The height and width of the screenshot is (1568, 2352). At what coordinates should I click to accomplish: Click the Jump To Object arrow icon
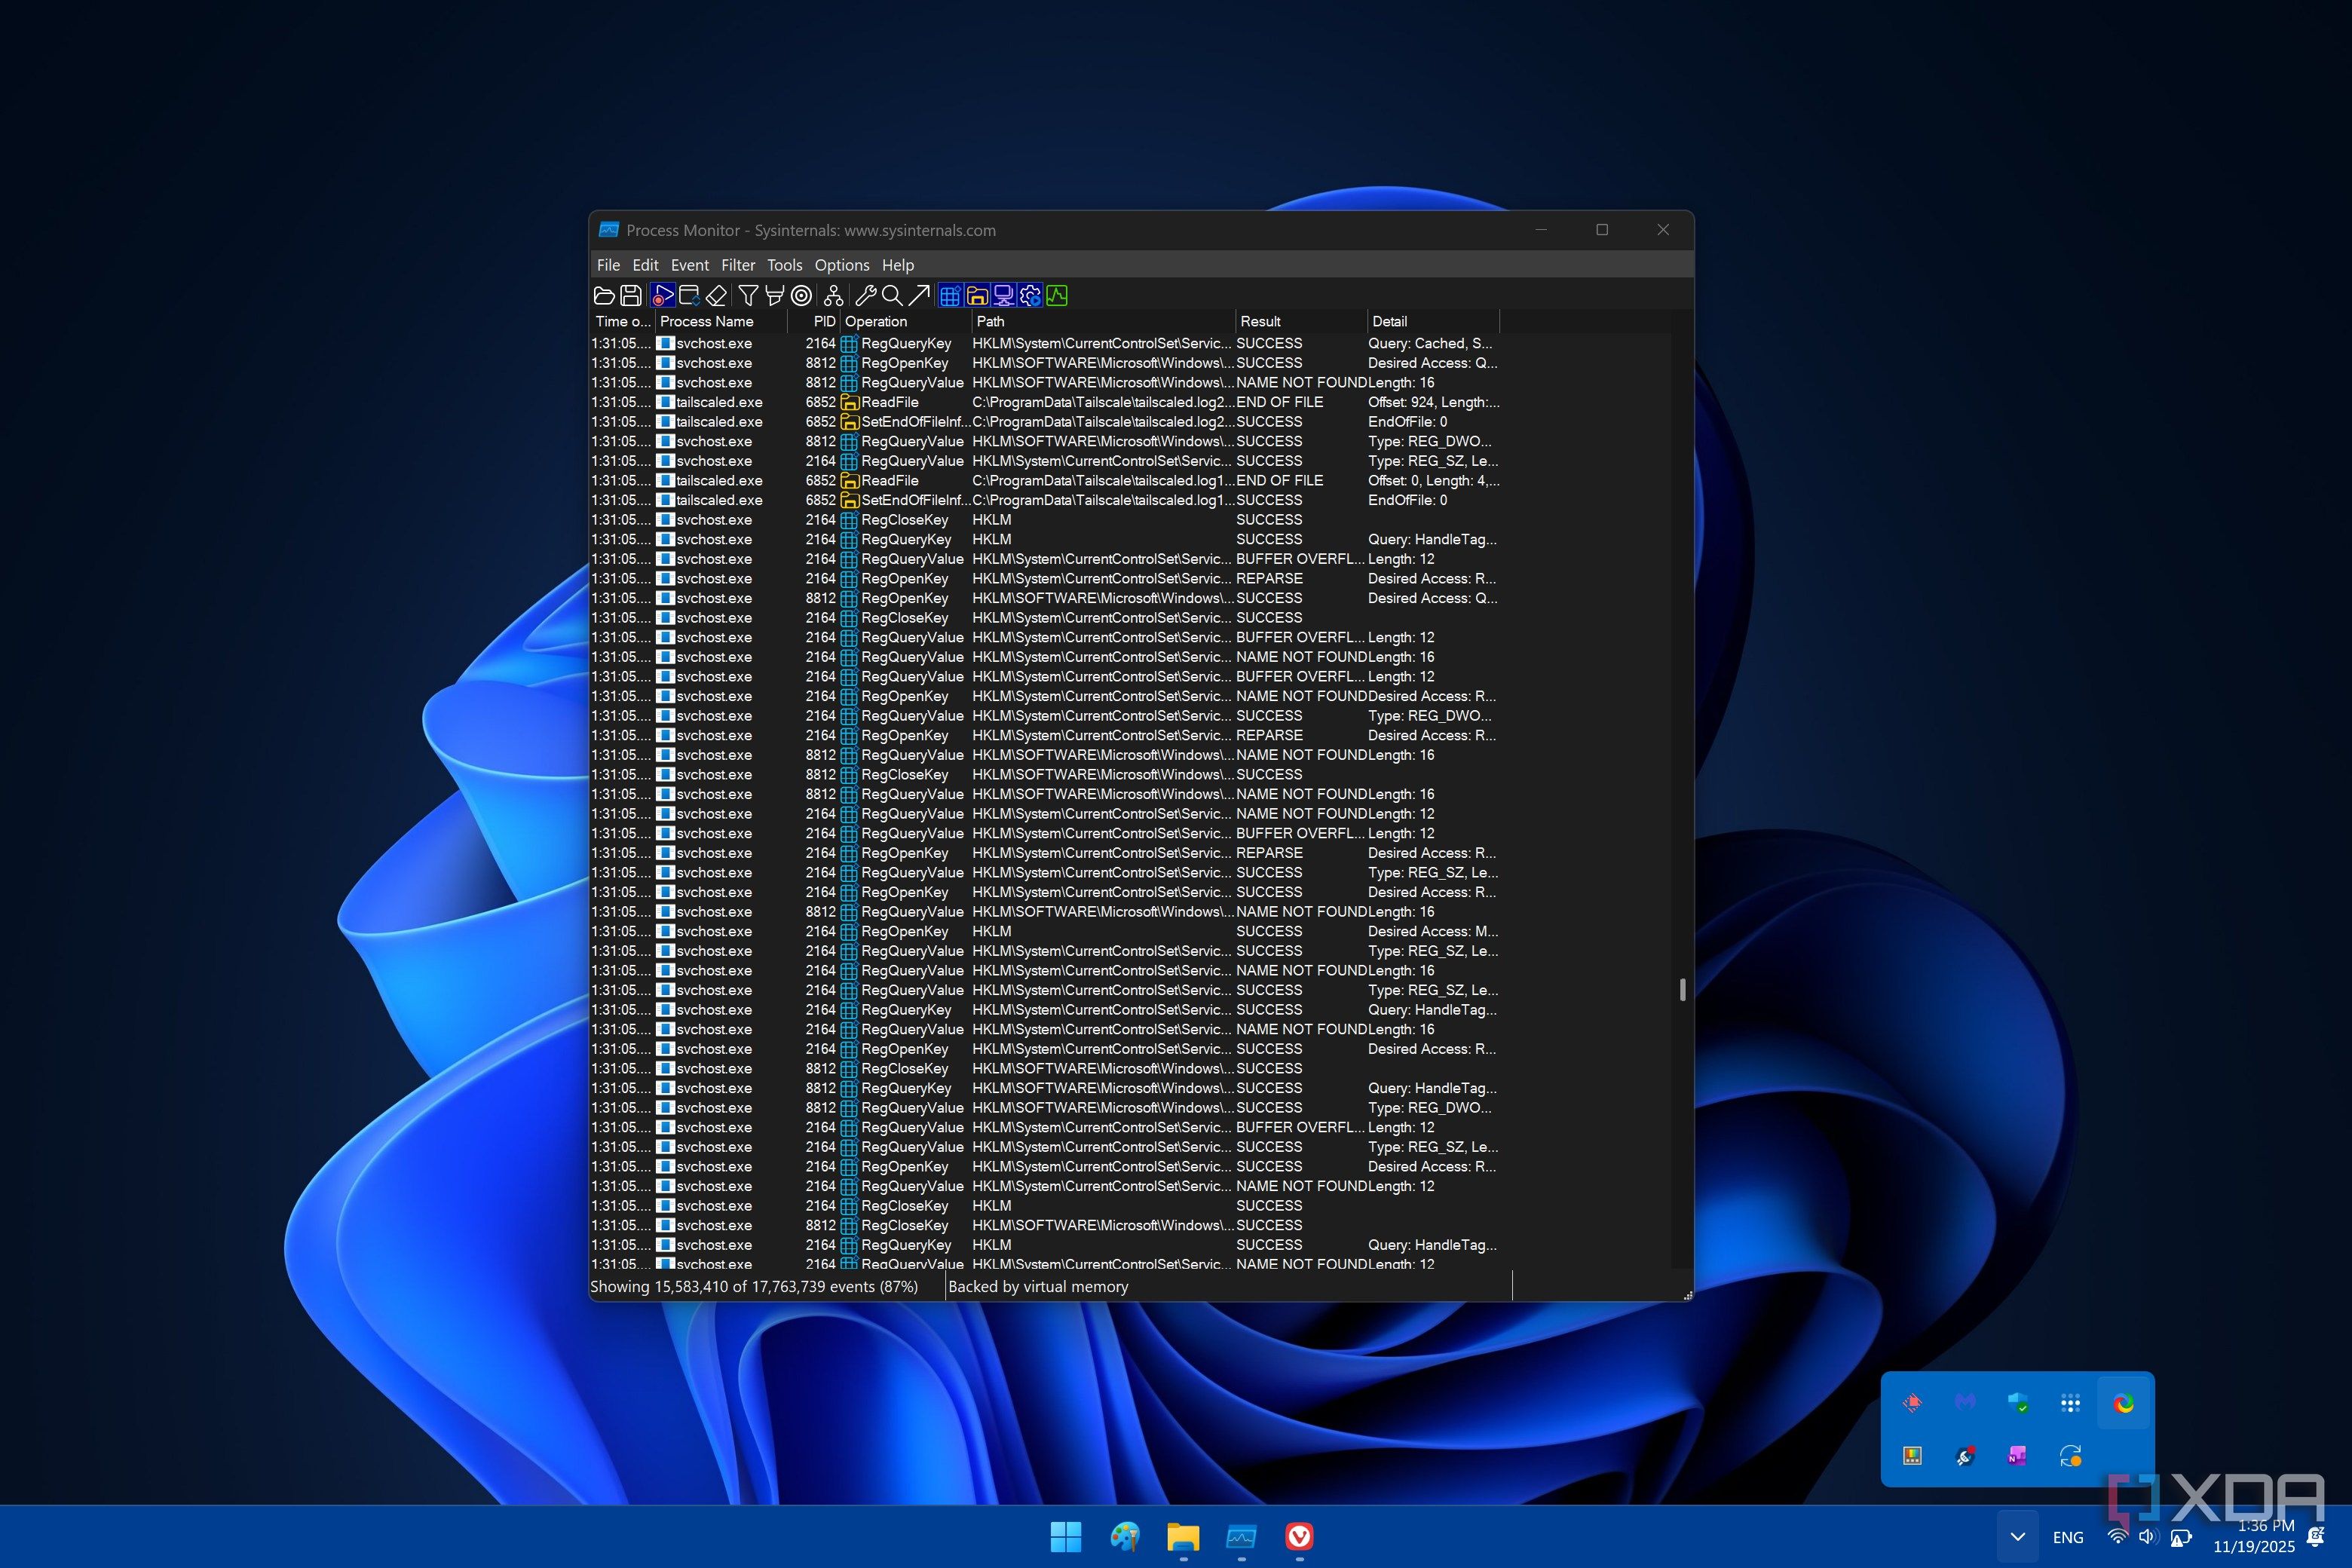pyautogui.click(x=919, y=295)
